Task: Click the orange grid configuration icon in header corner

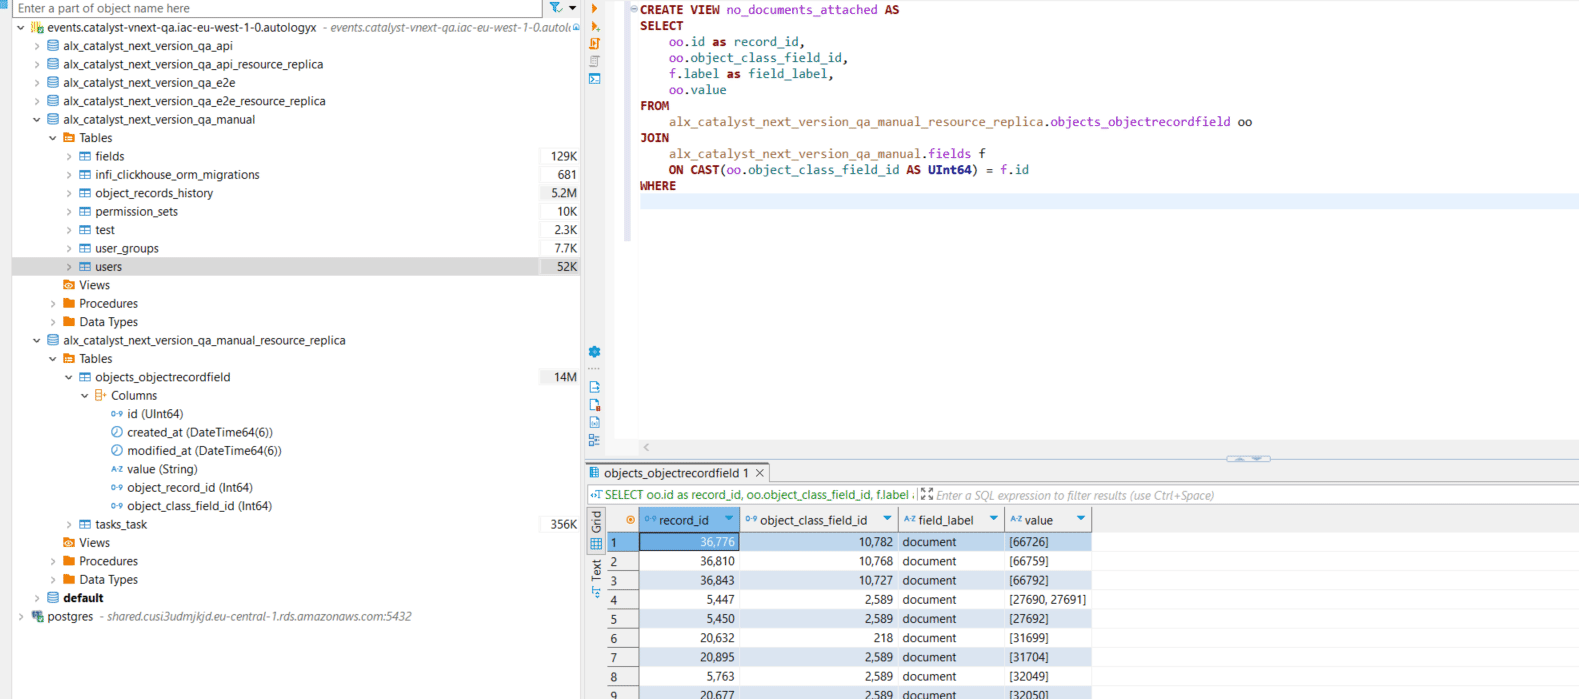Action: pyautogui.click(x=630, y=520)
